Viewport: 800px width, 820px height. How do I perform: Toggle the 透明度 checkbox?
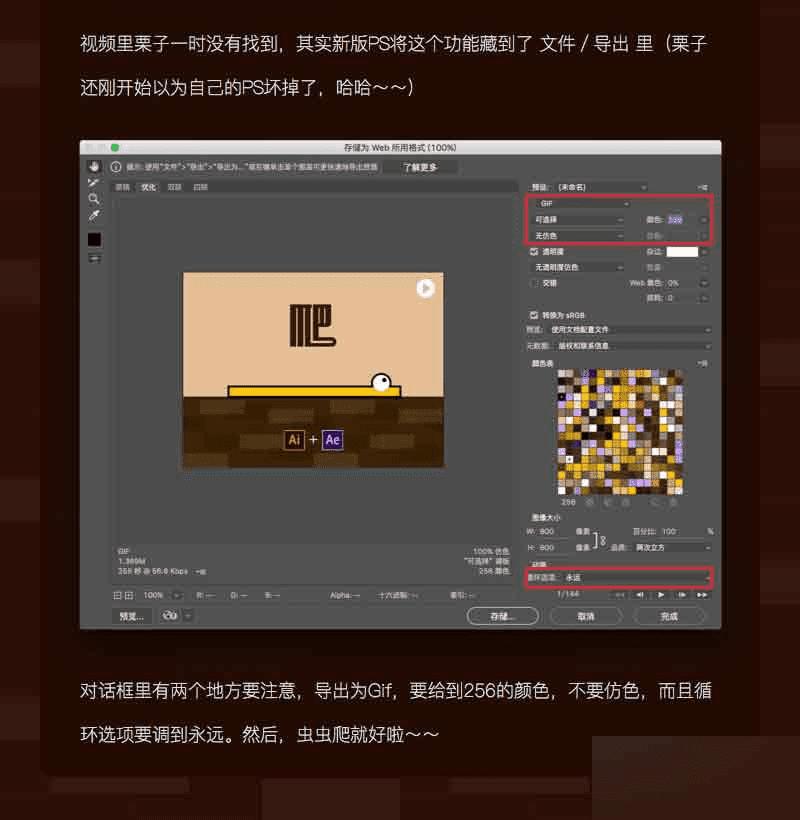point(534,252)
